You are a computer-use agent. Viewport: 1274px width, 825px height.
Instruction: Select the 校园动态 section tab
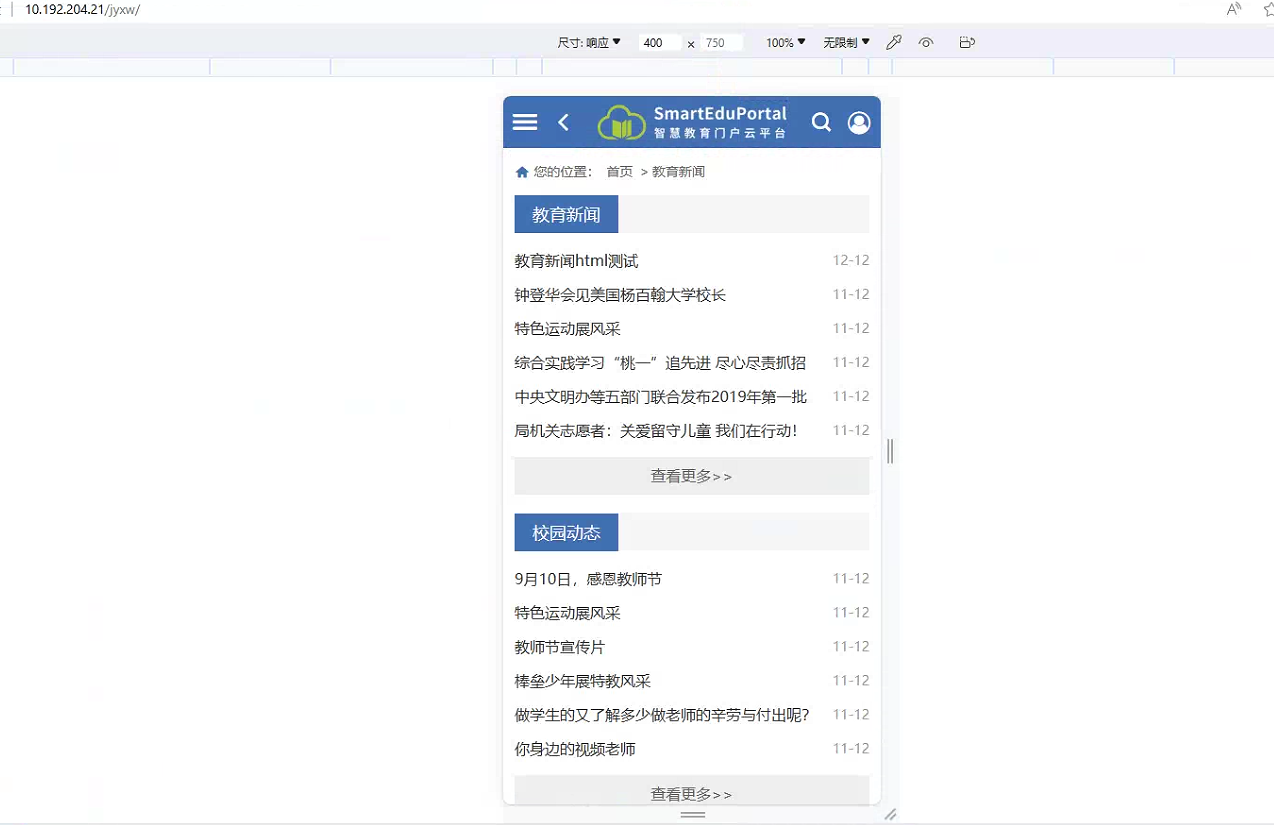[566, 533]
